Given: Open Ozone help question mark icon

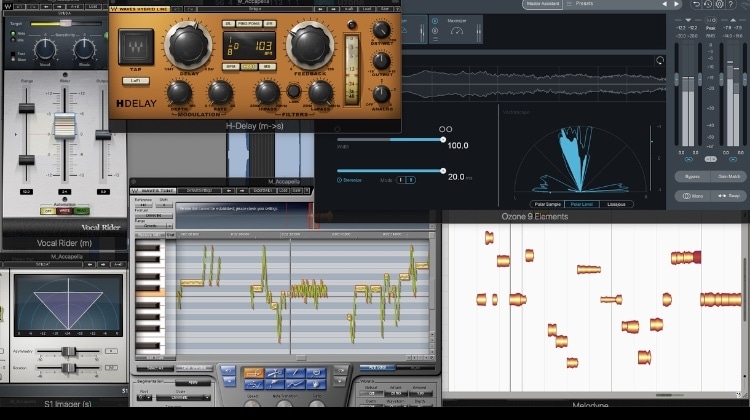Looking at the screenshot, I should tap(731, 4).
